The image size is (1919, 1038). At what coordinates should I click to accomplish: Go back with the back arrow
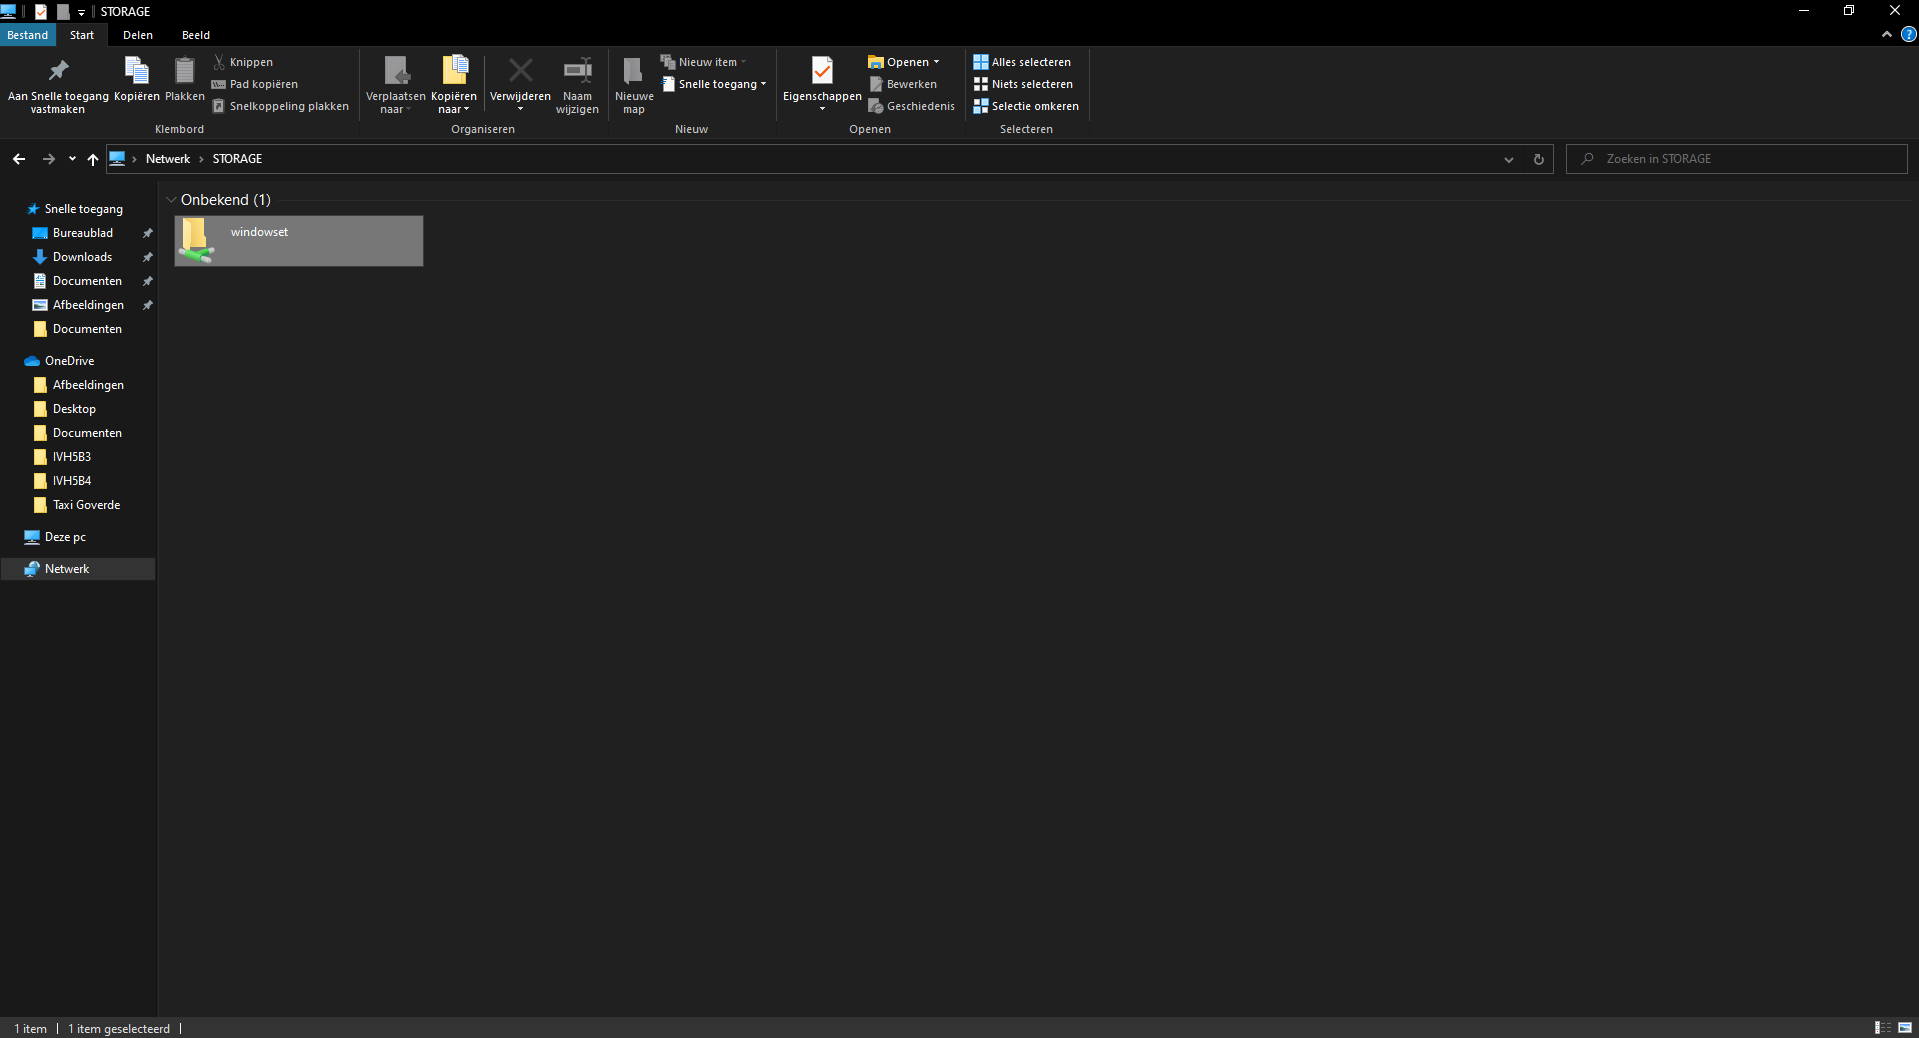pos(19,159)
